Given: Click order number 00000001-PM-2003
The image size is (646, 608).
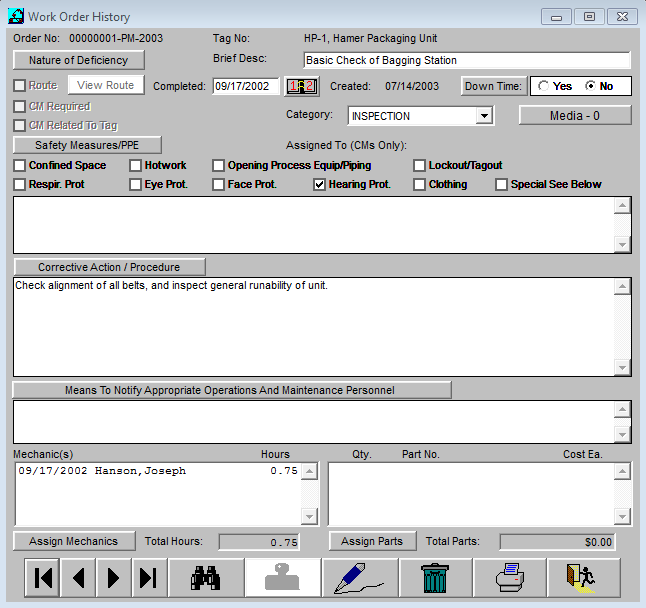Looking at the screenshot, I should (x=116, y=38).
